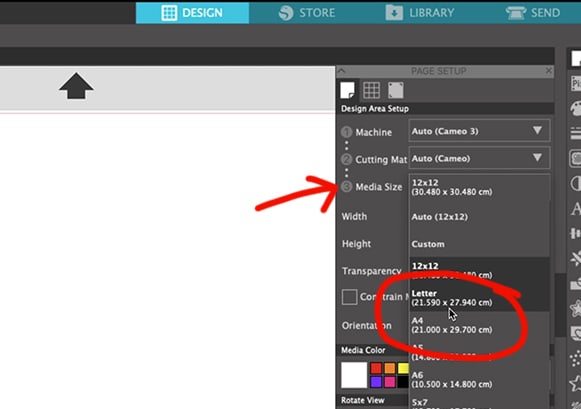
Task: Pick the red media color swatch
Action: [376, 368]
